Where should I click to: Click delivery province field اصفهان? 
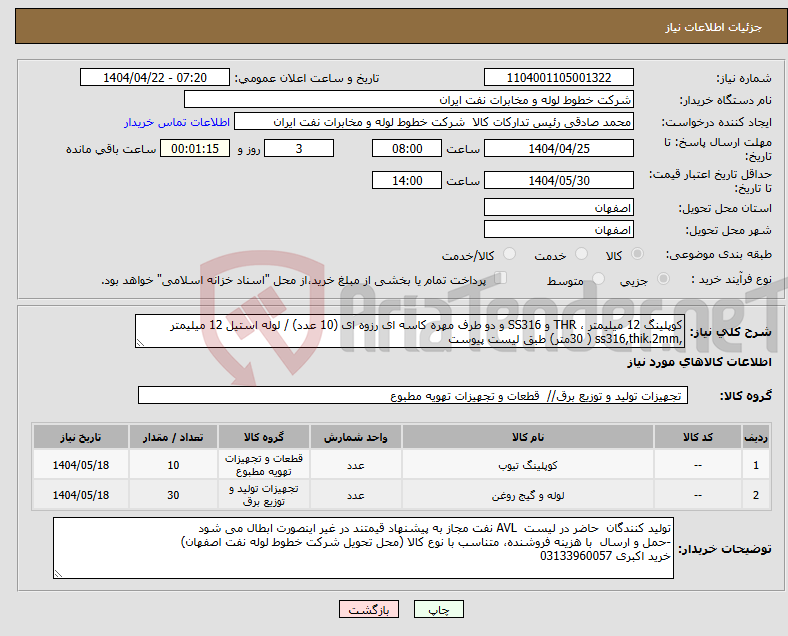(558, 207)
